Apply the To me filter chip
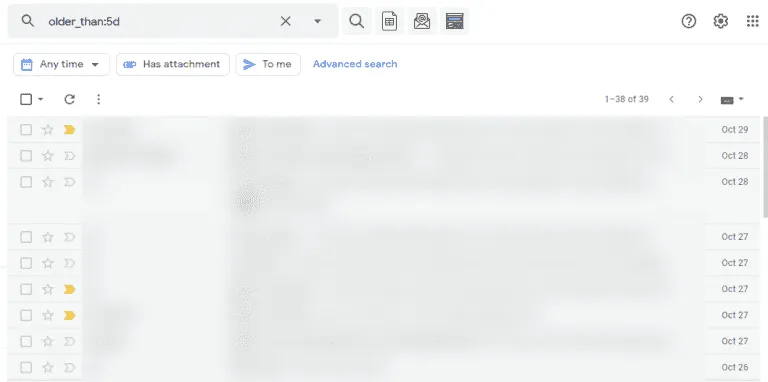The width and height of the screenshot is (768, 382). pyautogui.click(x=268, y=64)
